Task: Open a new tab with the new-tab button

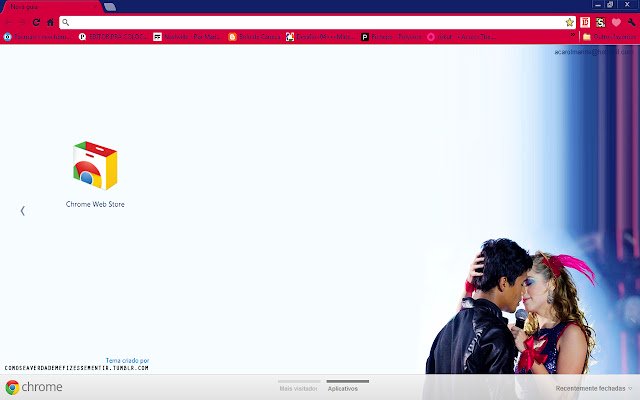Action: coord(110,7)
